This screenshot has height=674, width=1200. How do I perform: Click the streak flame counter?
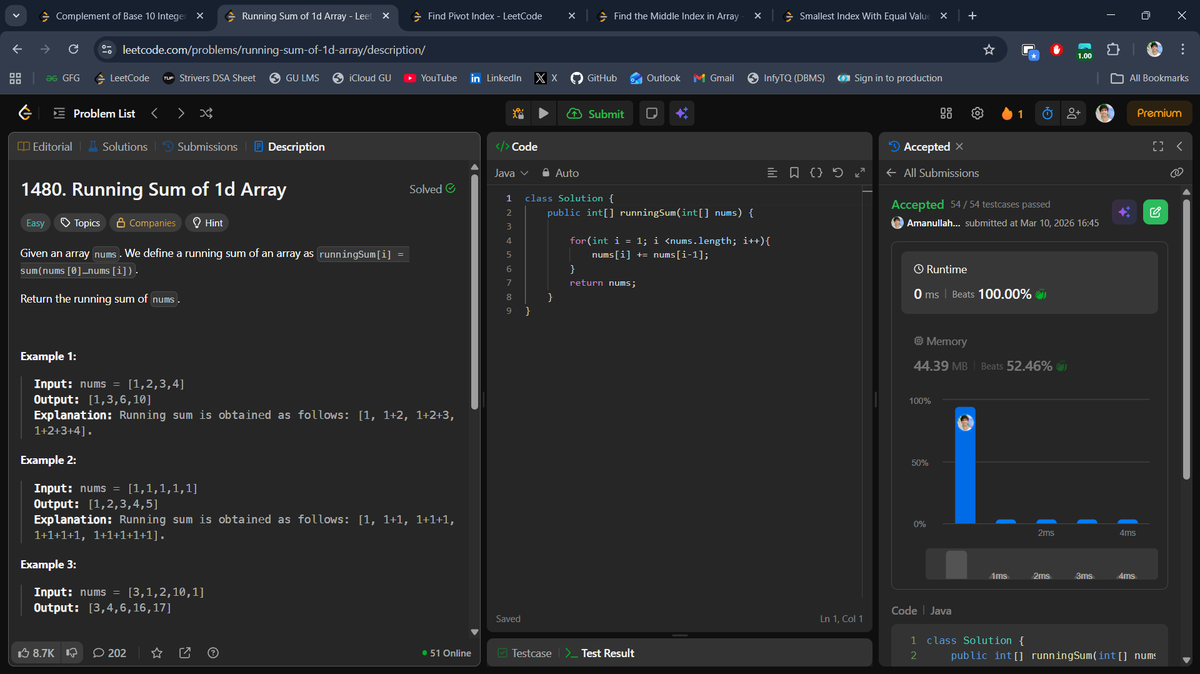1011,113
